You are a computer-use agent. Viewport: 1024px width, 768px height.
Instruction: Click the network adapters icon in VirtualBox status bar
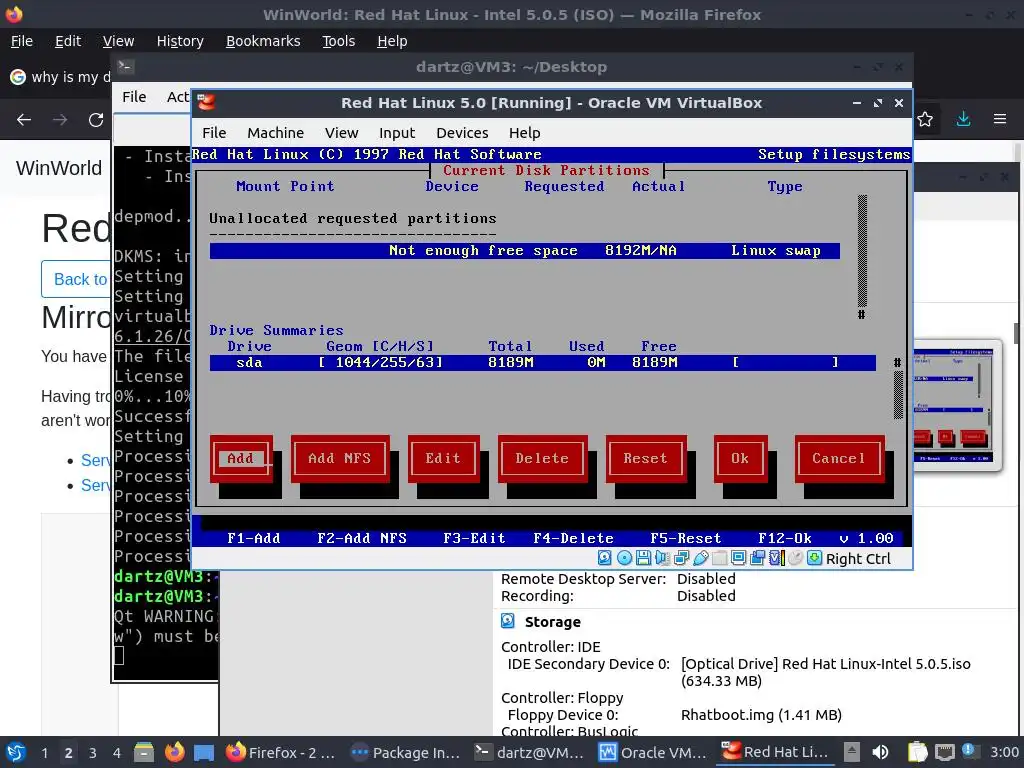681,558
